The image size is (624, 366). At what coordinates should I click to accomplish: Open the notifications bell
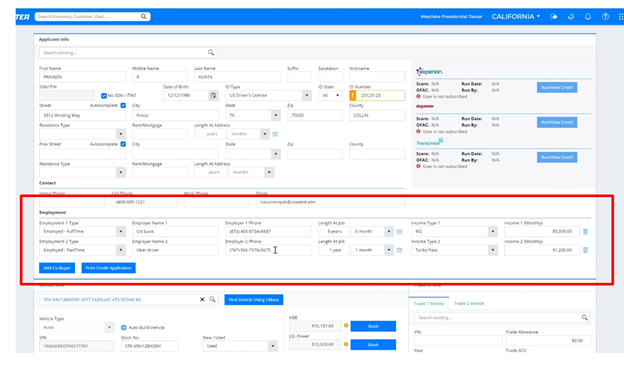[588, 17]
